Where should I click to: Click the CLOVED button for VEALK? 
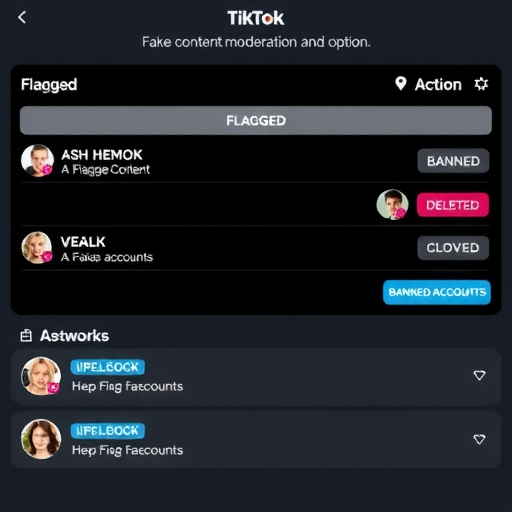click(x=453, y=248)
